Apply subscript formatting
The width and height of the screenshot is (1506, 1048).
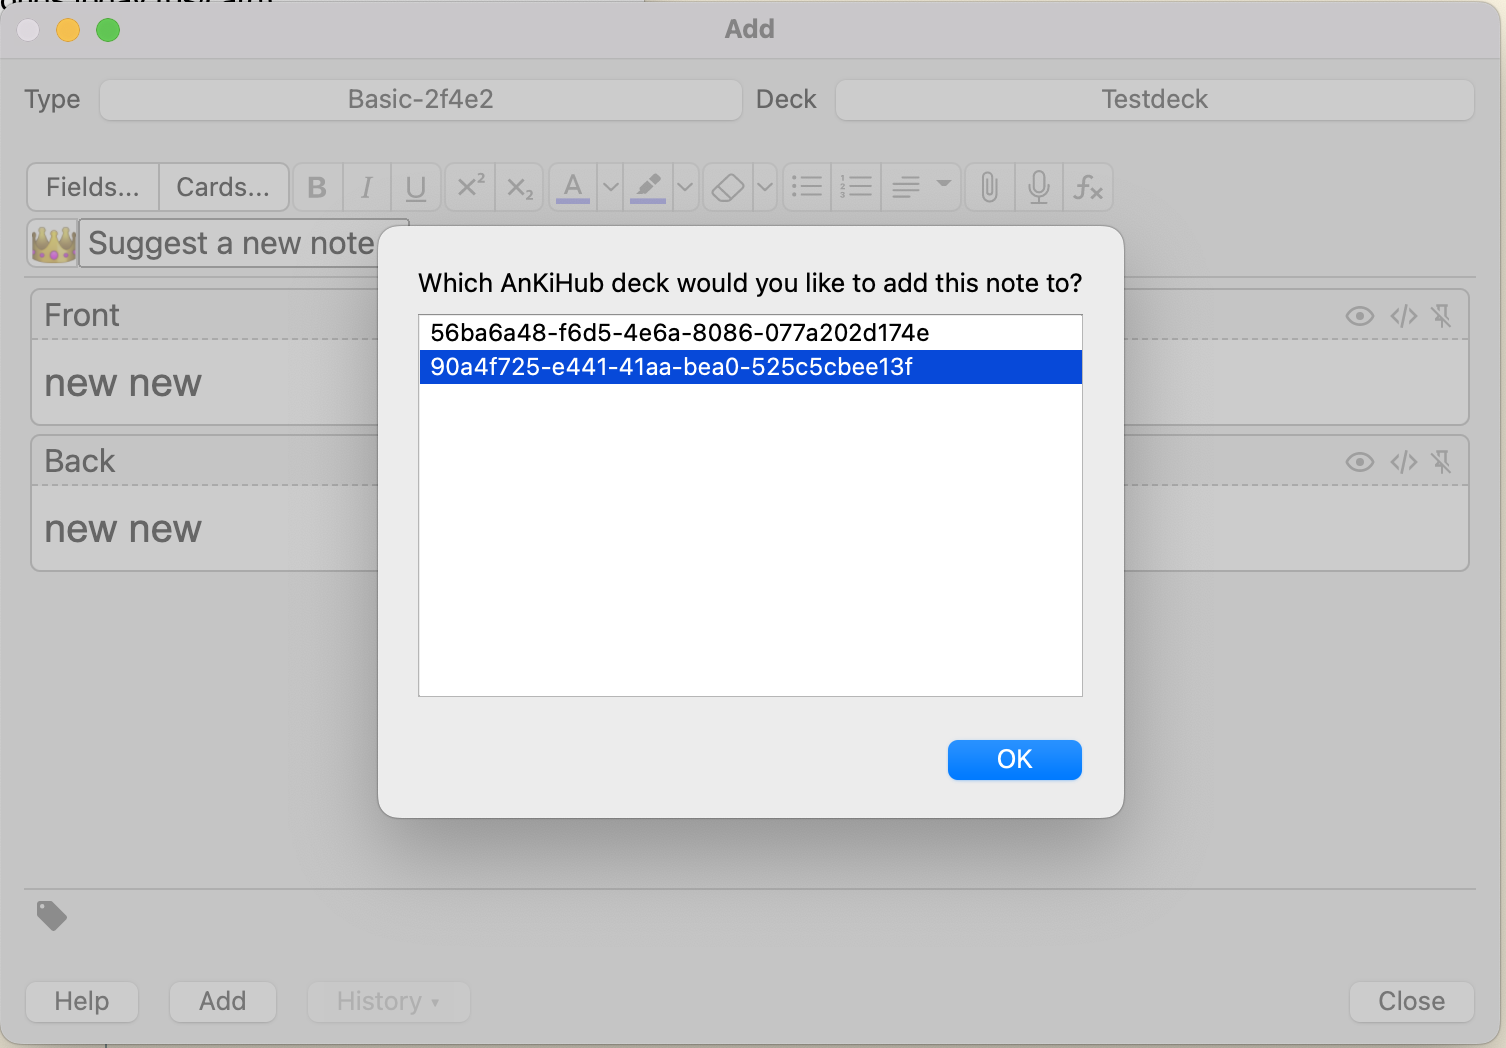click(519, 187)
